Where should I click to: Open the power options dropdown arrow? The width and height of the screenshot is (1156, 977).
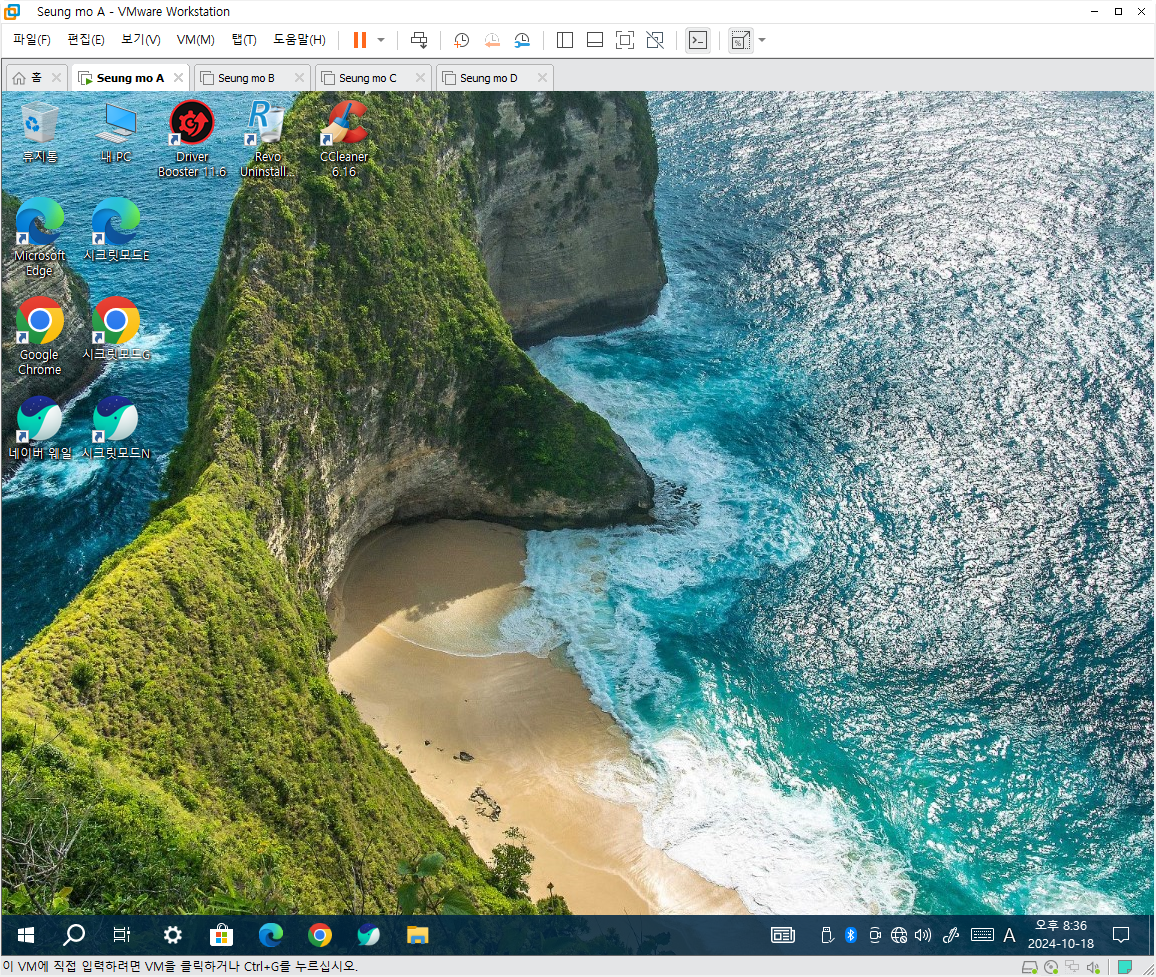[381, 40]
